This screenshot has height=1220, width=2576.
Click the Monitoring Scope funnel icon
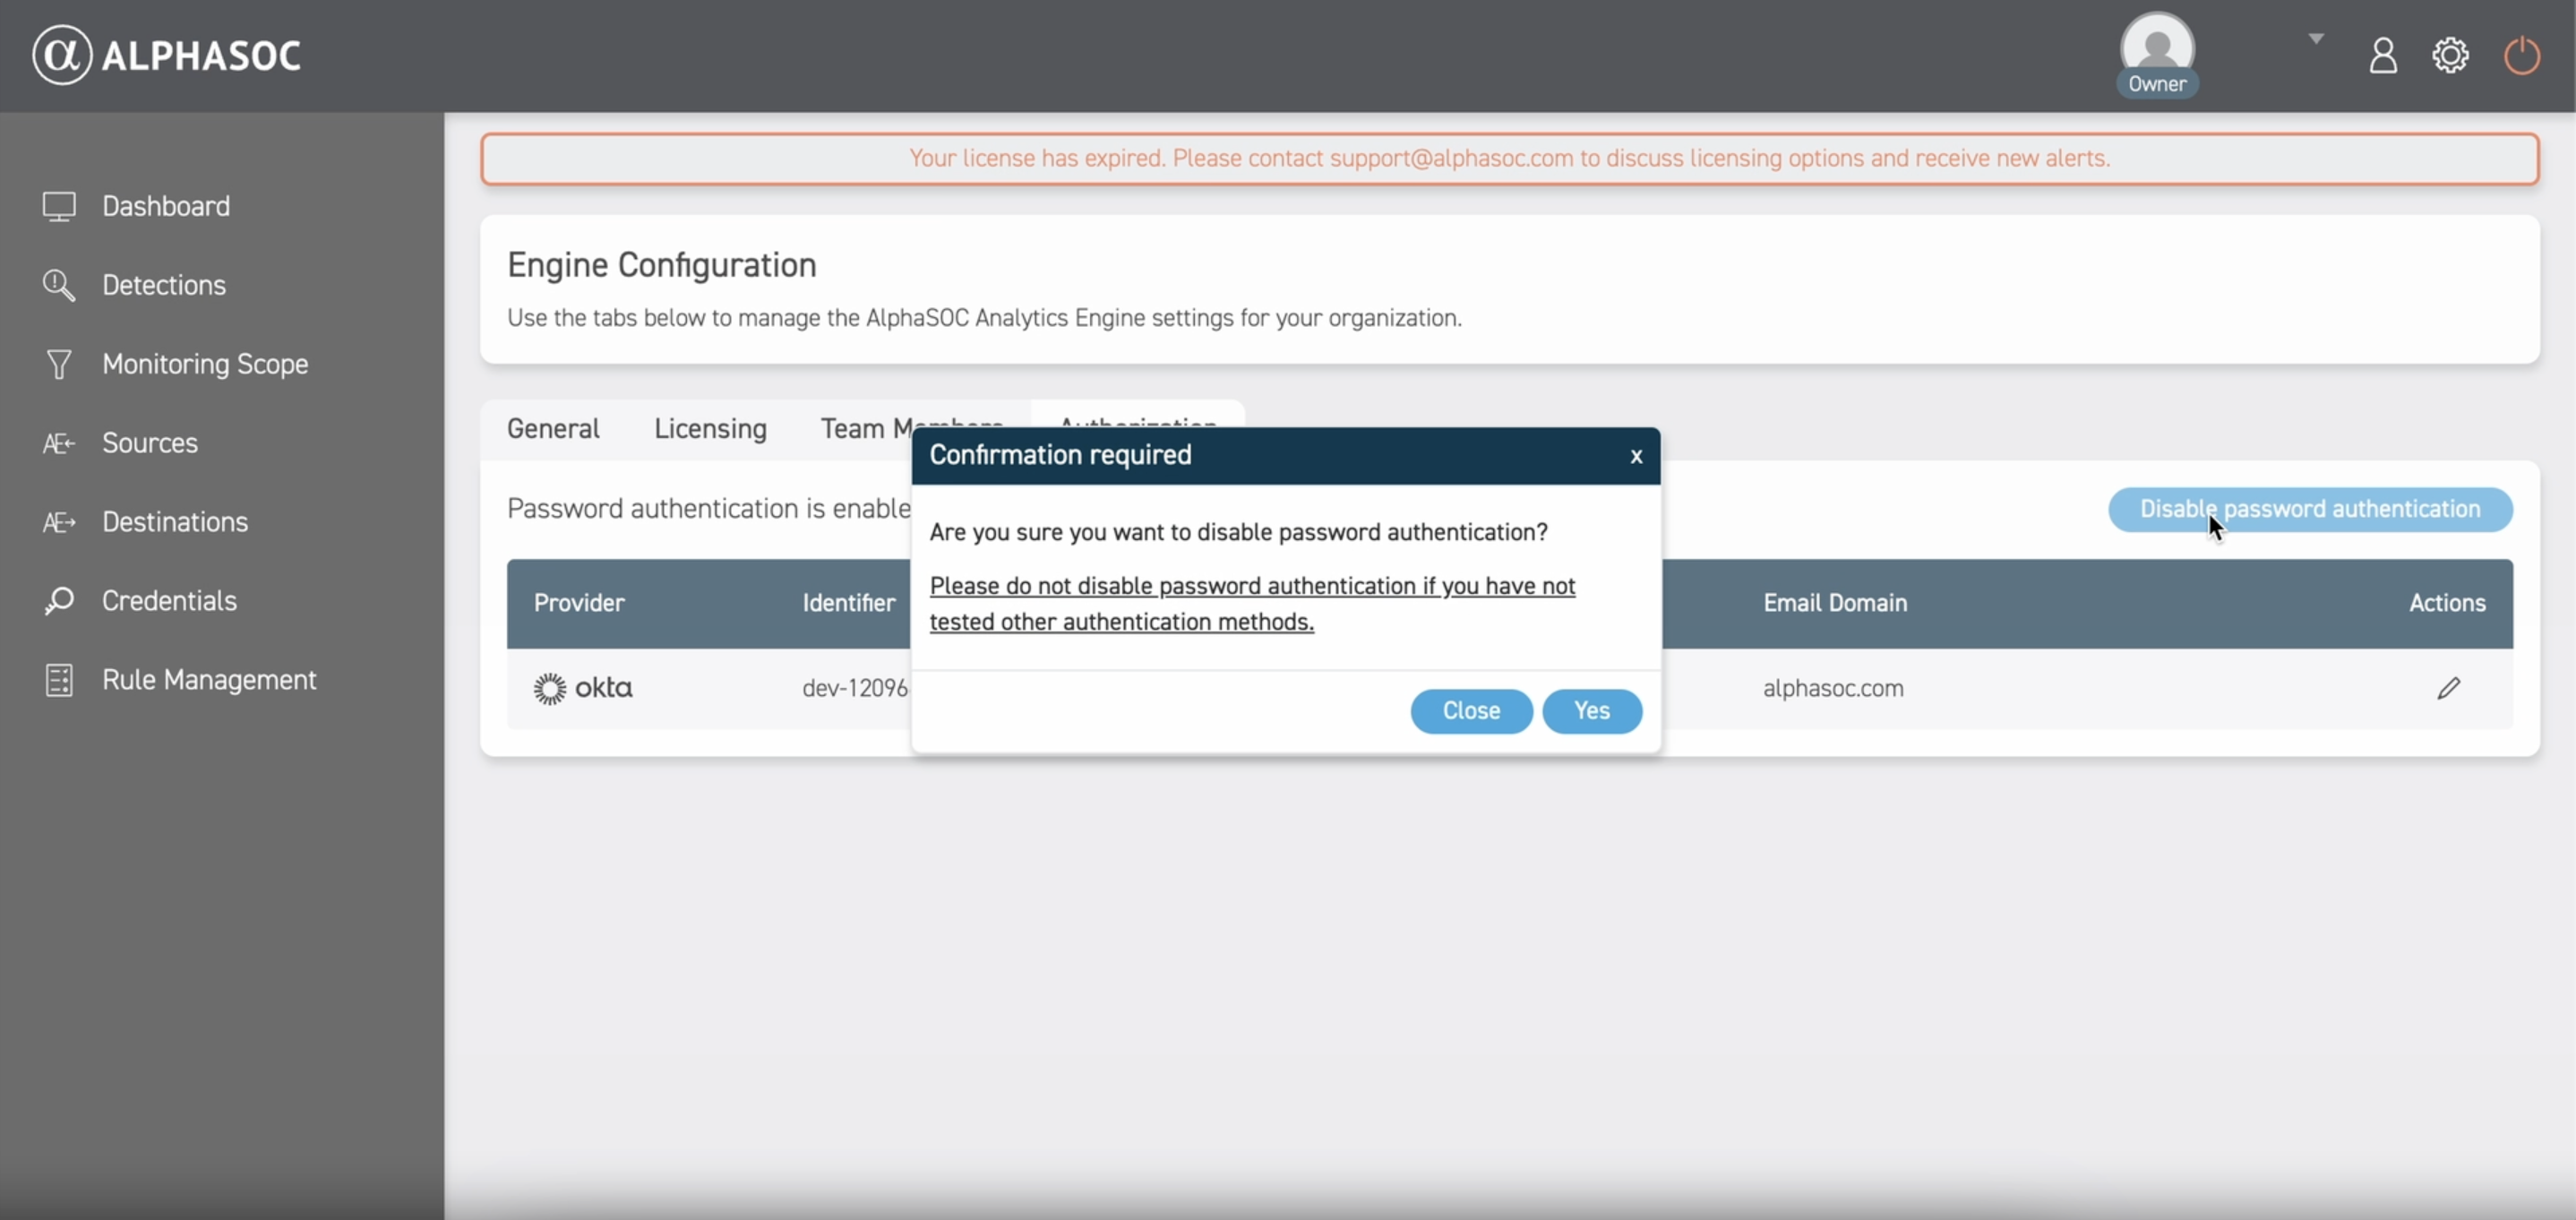59,364
